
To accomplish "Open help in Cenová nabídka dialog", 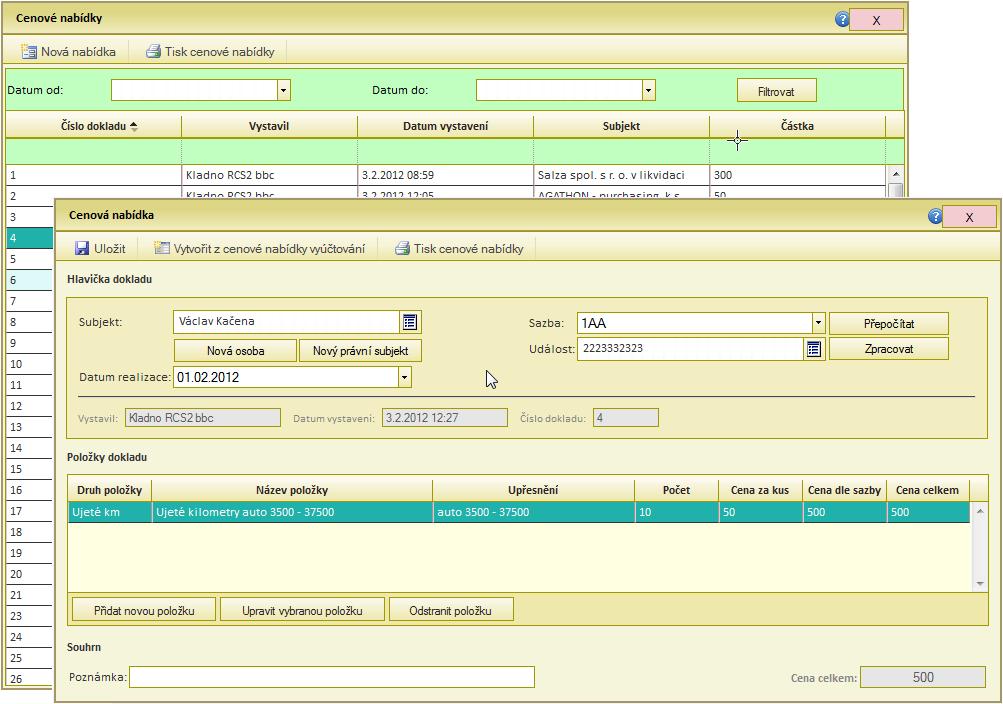I will point(935,216).
